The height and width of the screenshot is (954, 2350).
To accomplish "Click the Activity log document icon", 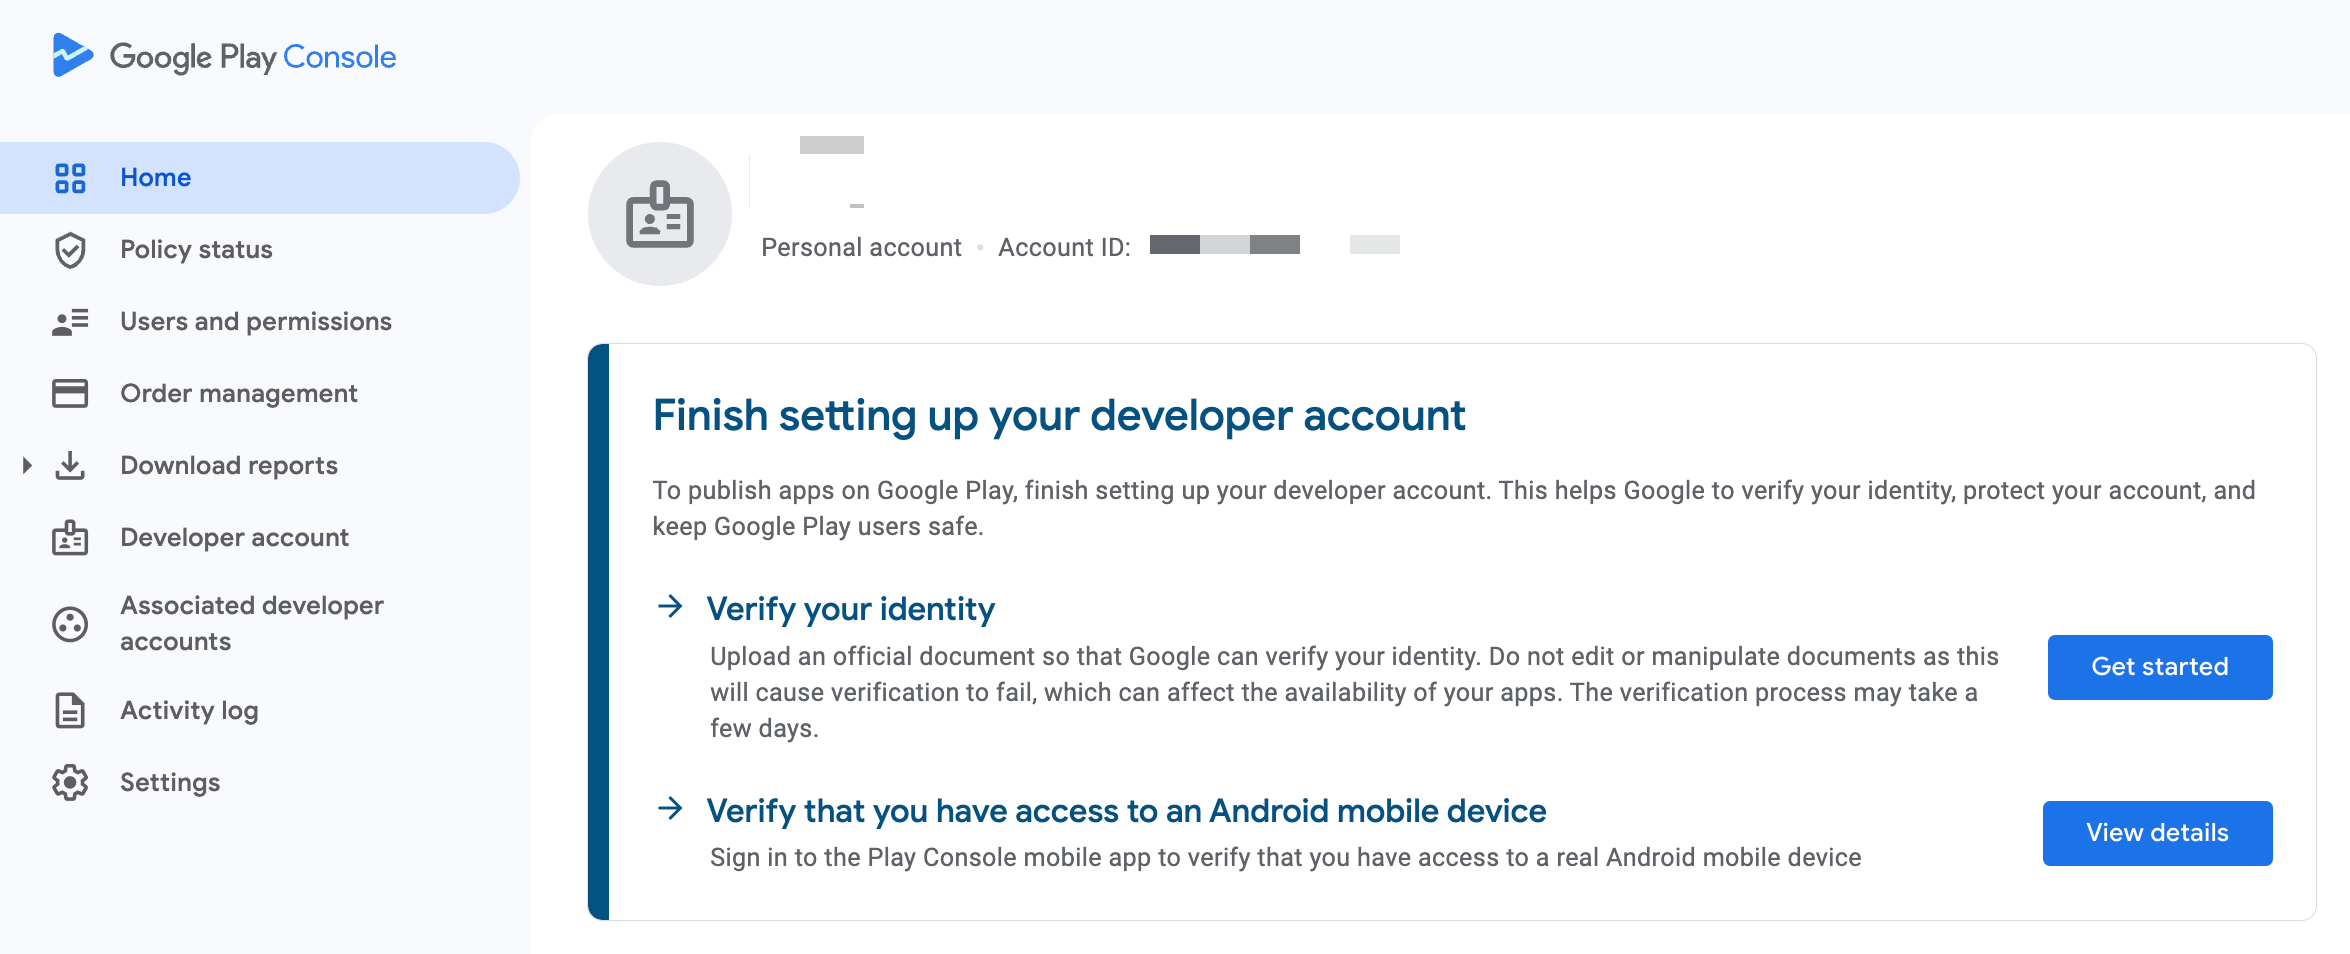I will point(70,710).
